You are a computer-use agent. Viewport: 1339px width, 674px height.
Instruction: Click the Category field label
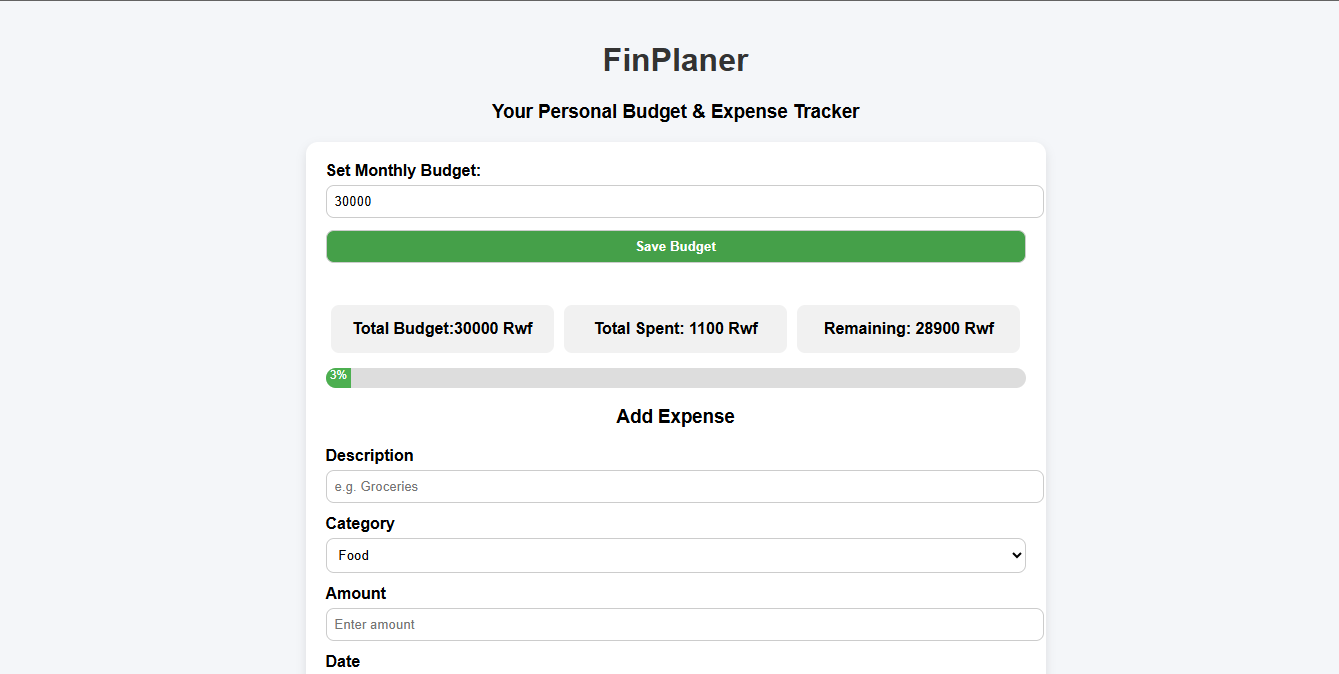click(x=360, y=524)
